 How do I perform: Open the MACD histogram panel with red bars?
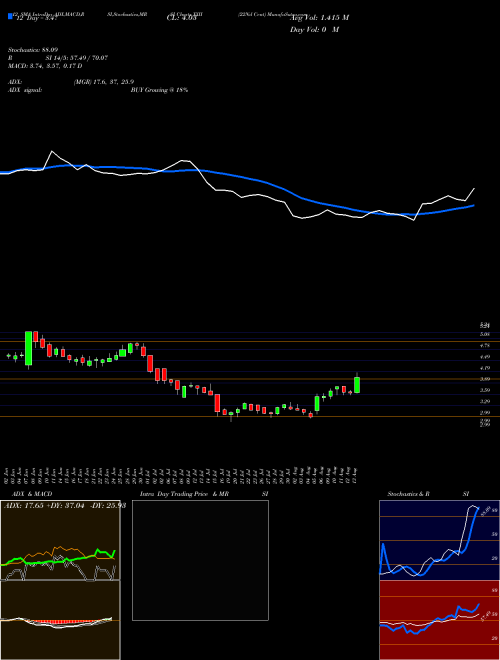[x=60, y=620]
